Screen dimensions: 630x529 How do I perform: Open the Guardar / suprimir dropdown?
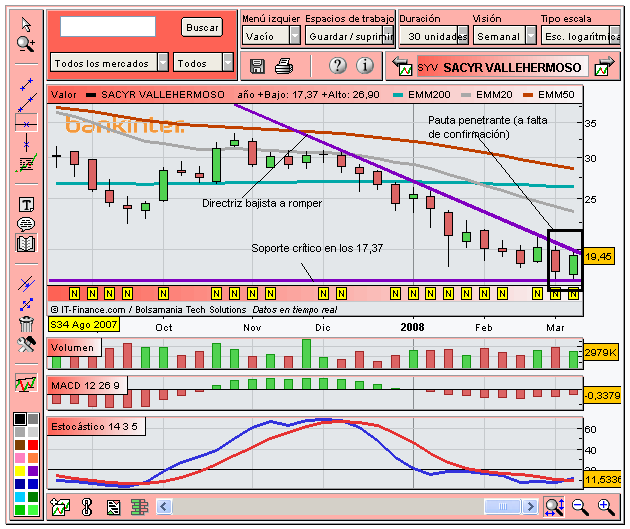[350, 36]
